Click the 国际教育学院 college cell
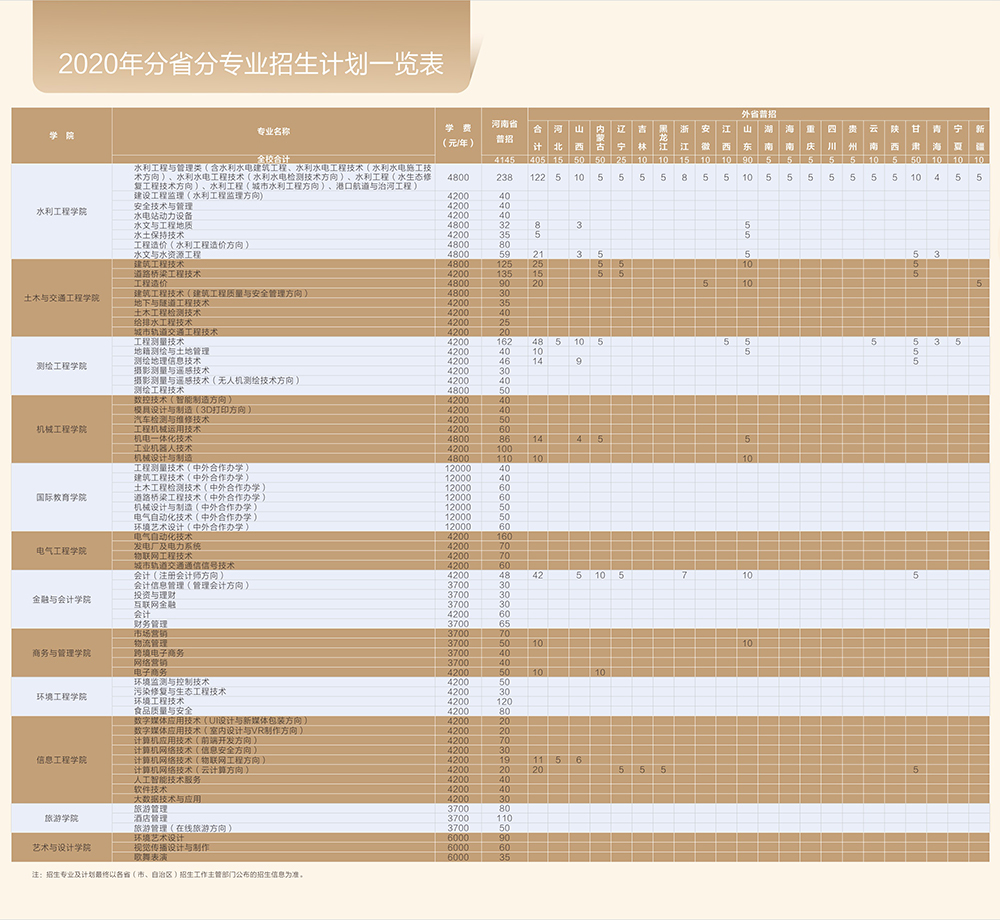The image size is (1000, 920). point(62,497)
